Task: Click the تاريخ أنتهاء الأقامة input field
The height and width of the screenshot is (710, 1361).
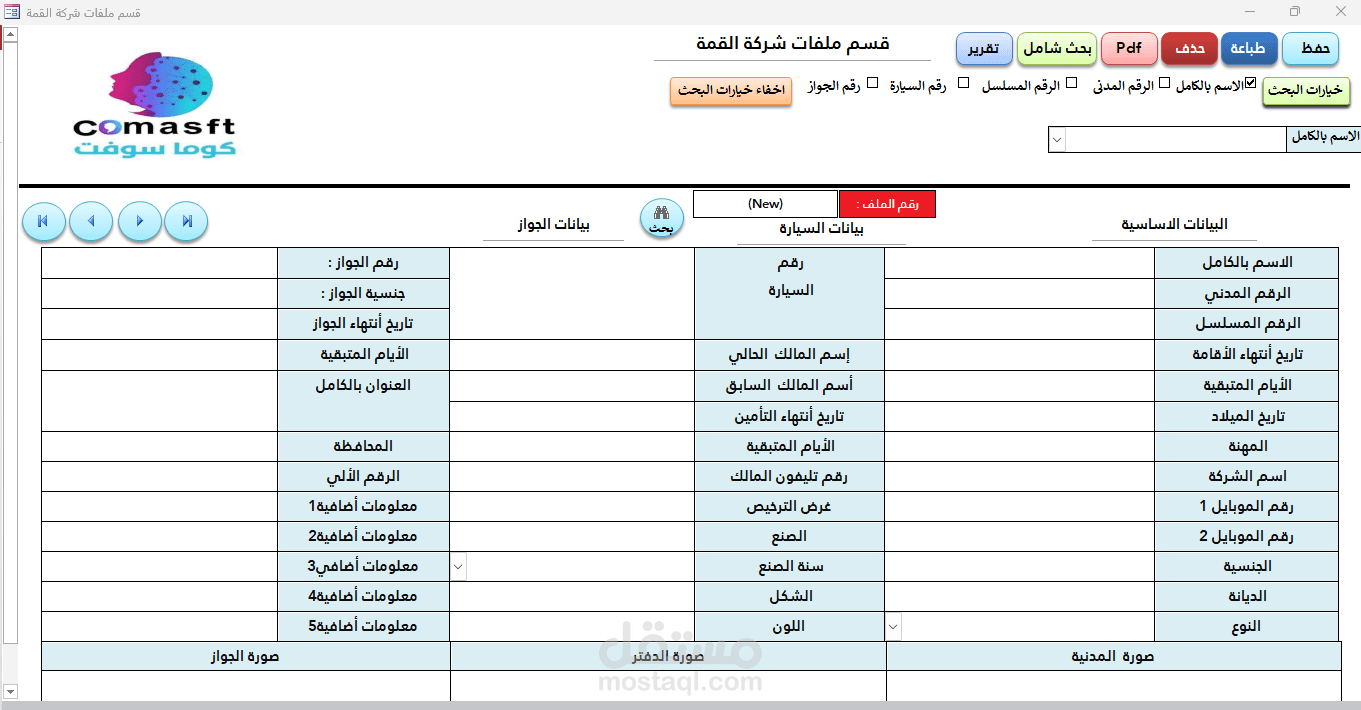Action: tap(1019, 355)
